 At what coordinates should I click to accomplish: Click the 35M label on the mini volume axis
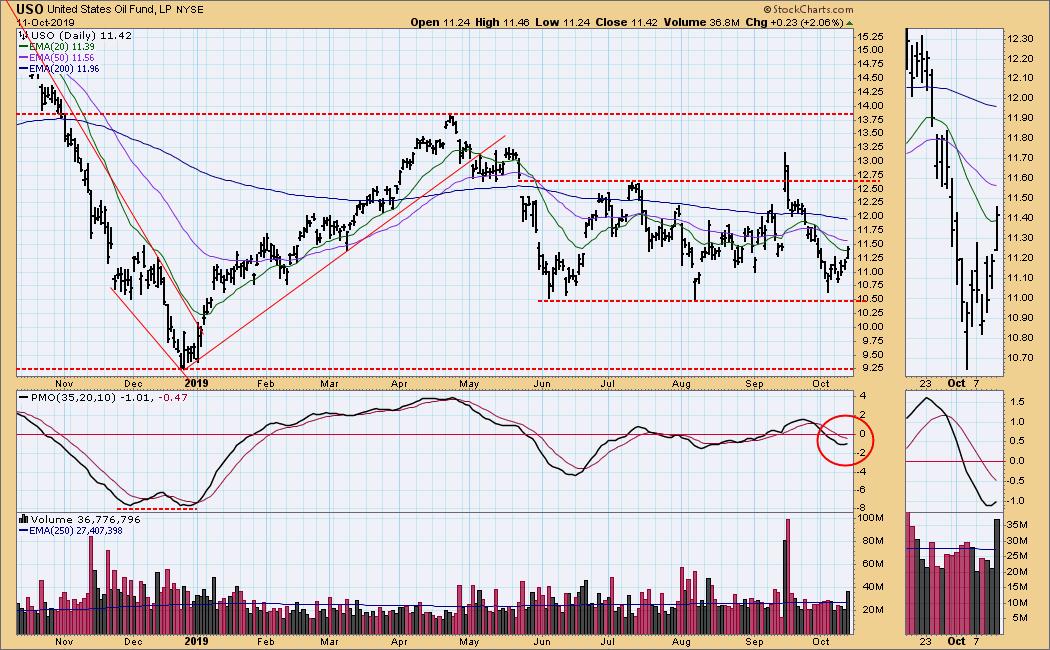1017,525
